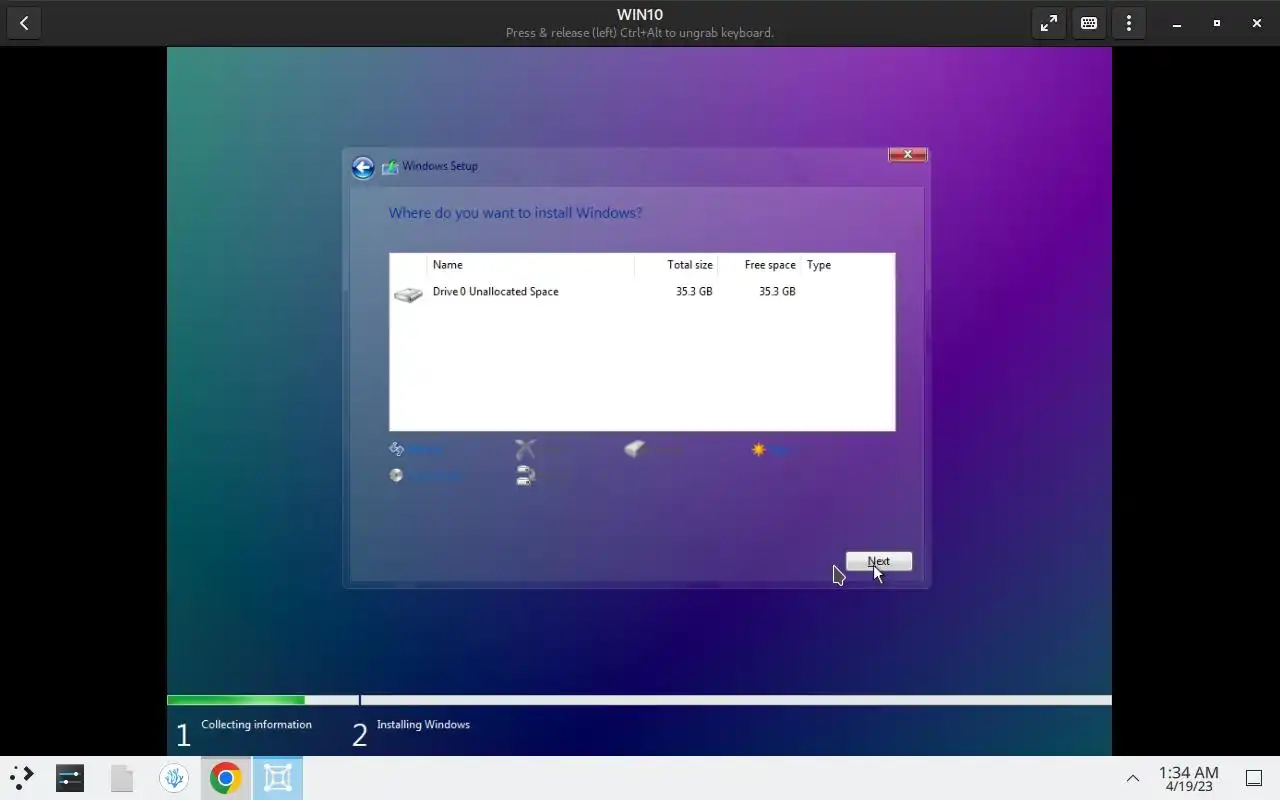Click the Refresh double-arrow icon in Windows Setup
This screenshot has height=800, width=1280.
click(x=396, y=449)
